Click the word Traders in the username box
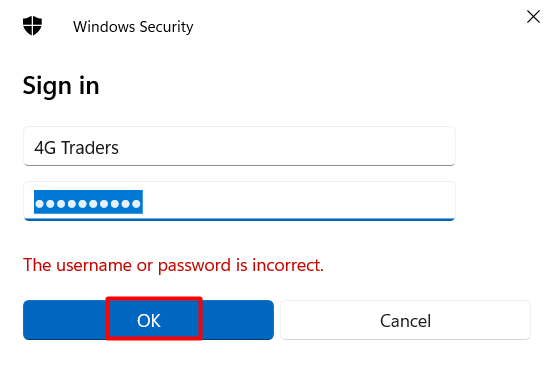This screenshot has height=367, width=554. point(90,148)
